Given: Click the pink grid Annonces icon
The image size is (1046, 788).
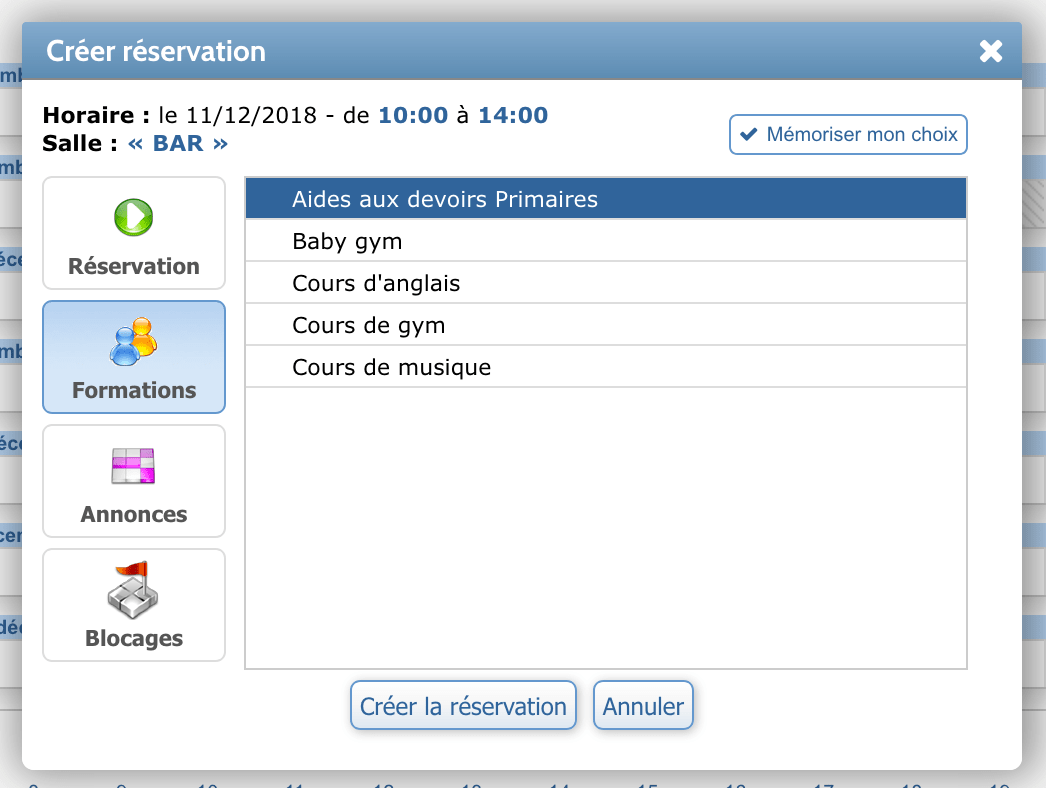Looking at the screenshot, I should 133,466.
